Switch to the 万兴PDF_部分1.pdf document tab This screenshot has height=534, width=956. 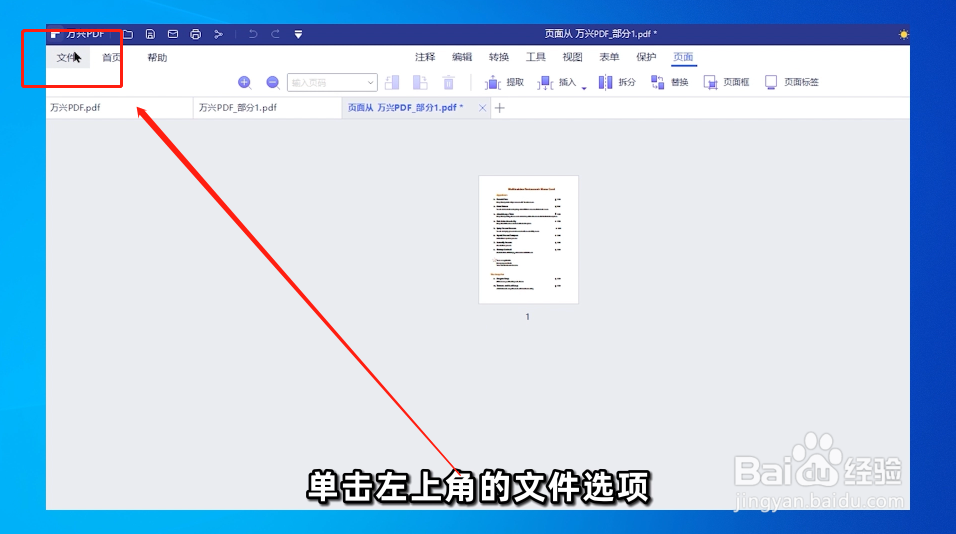tap(267, 108)
